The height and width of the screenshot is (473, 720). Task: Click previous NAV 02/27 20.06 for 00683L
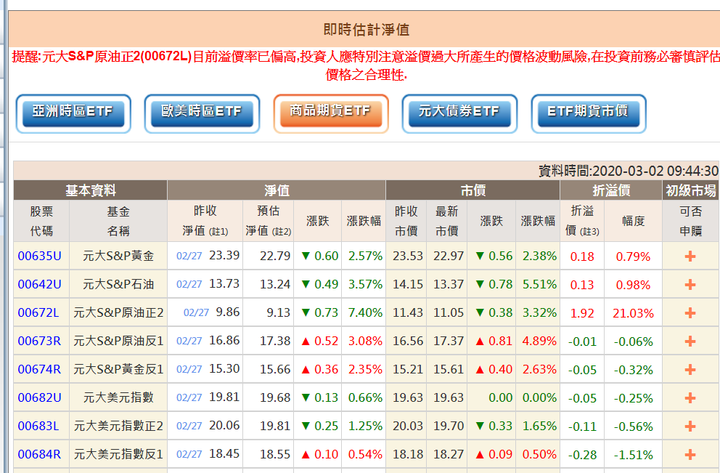click(208, 425)
